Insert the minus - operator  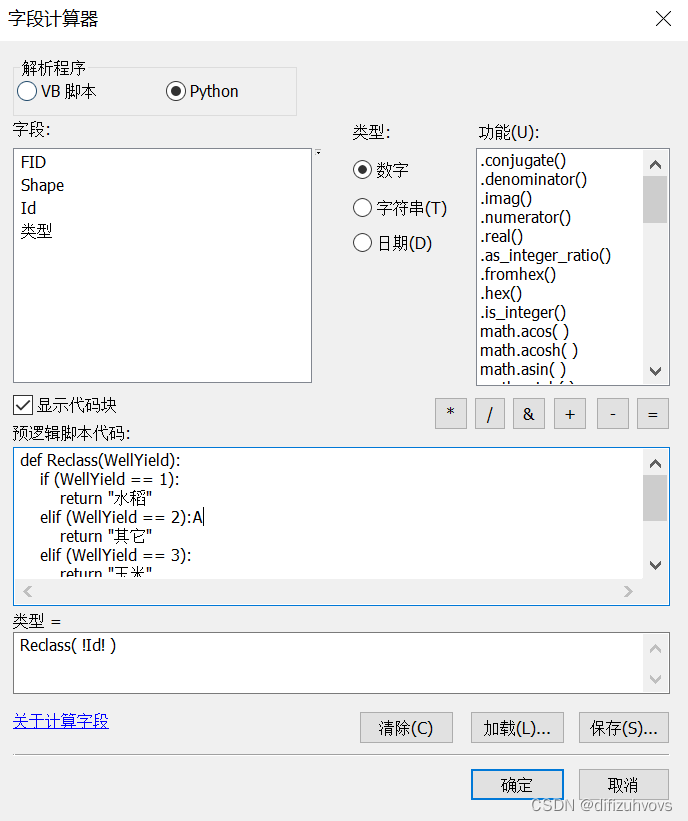613,414
